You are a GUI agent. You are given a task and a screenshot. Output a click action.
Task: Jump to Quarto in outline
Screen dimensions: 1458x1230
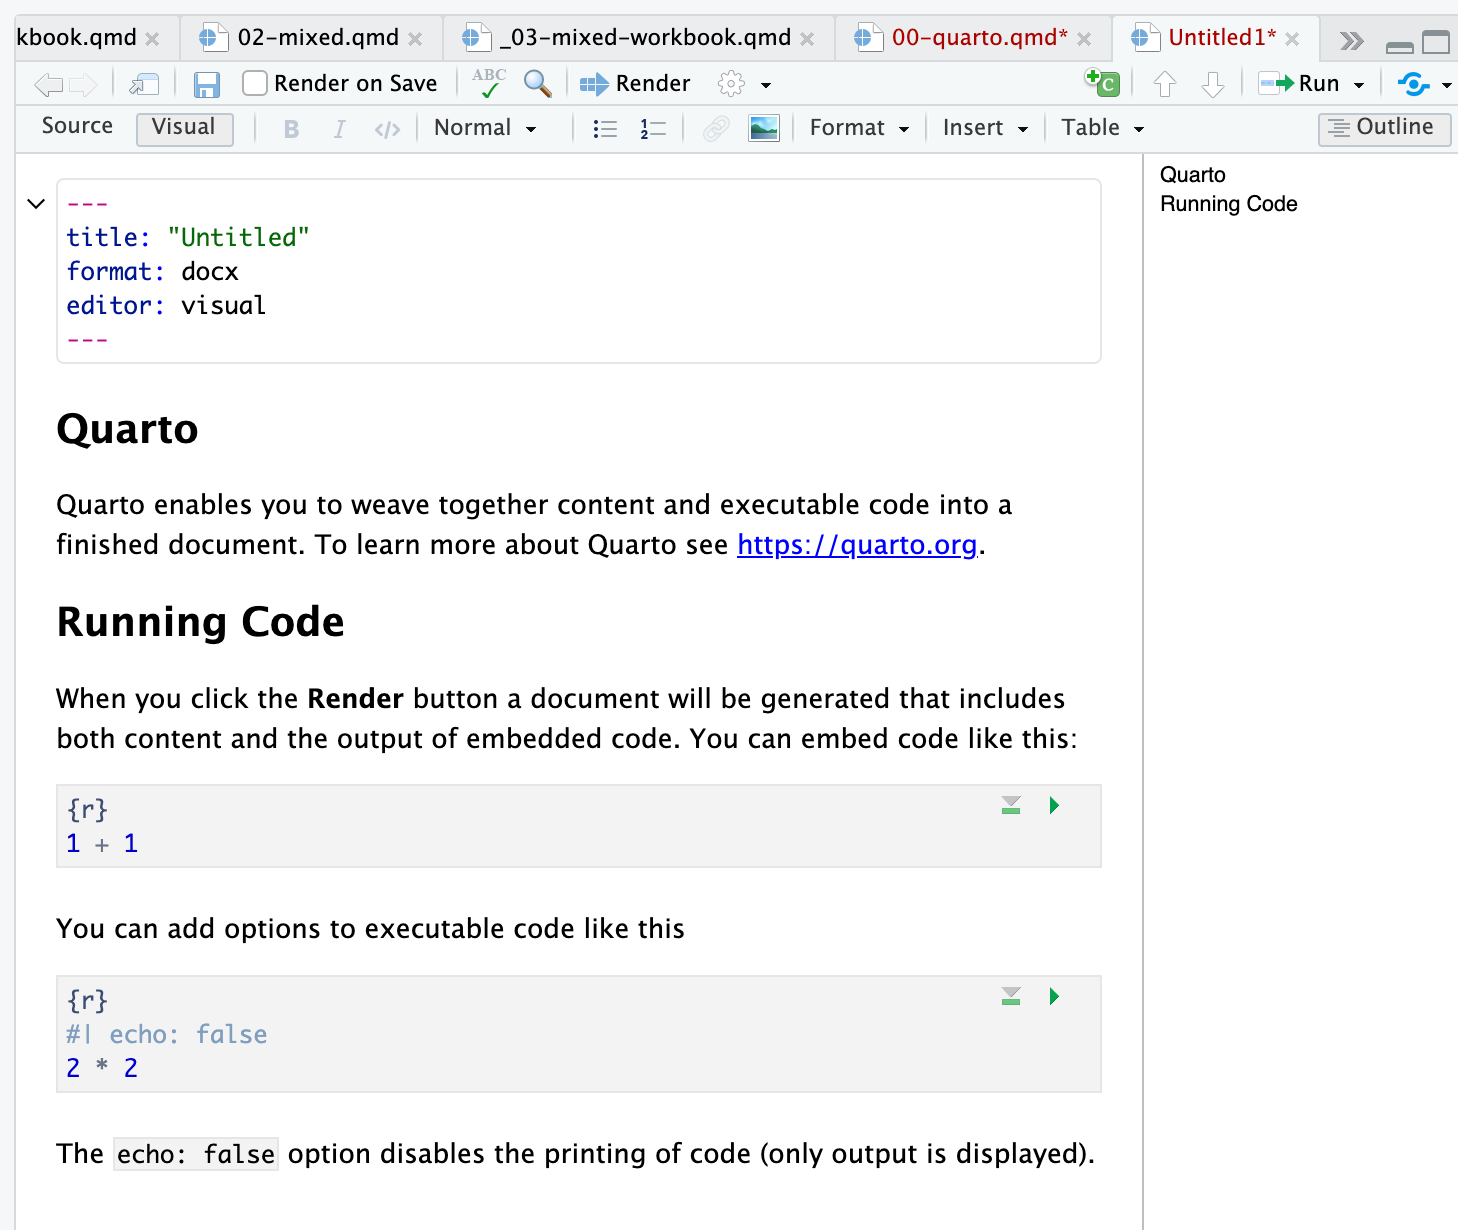pos(1192,175)
